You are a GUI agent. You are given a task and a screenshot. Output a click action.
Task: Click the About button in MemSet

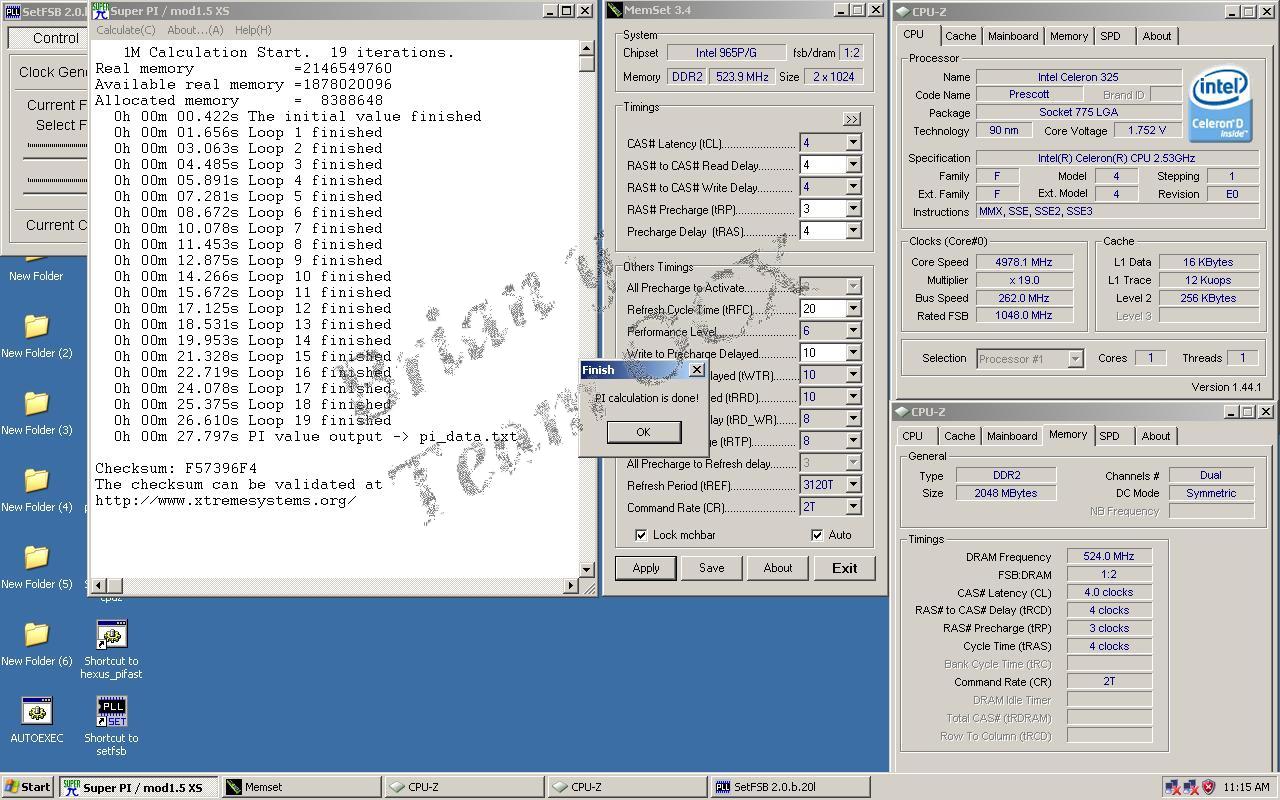point(778,568)
